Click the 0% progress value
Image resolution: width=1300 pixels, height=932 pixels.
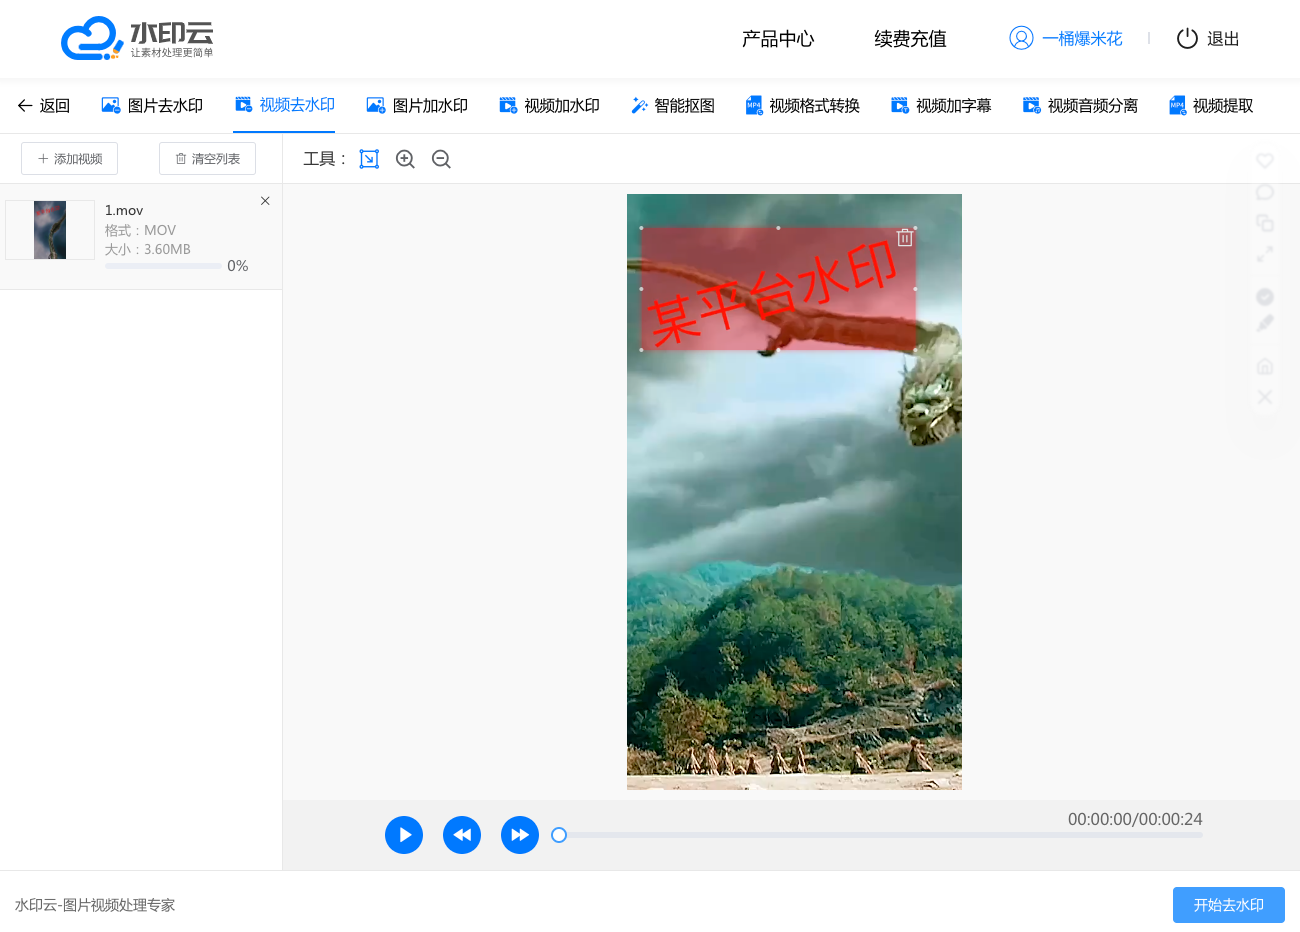238,266
